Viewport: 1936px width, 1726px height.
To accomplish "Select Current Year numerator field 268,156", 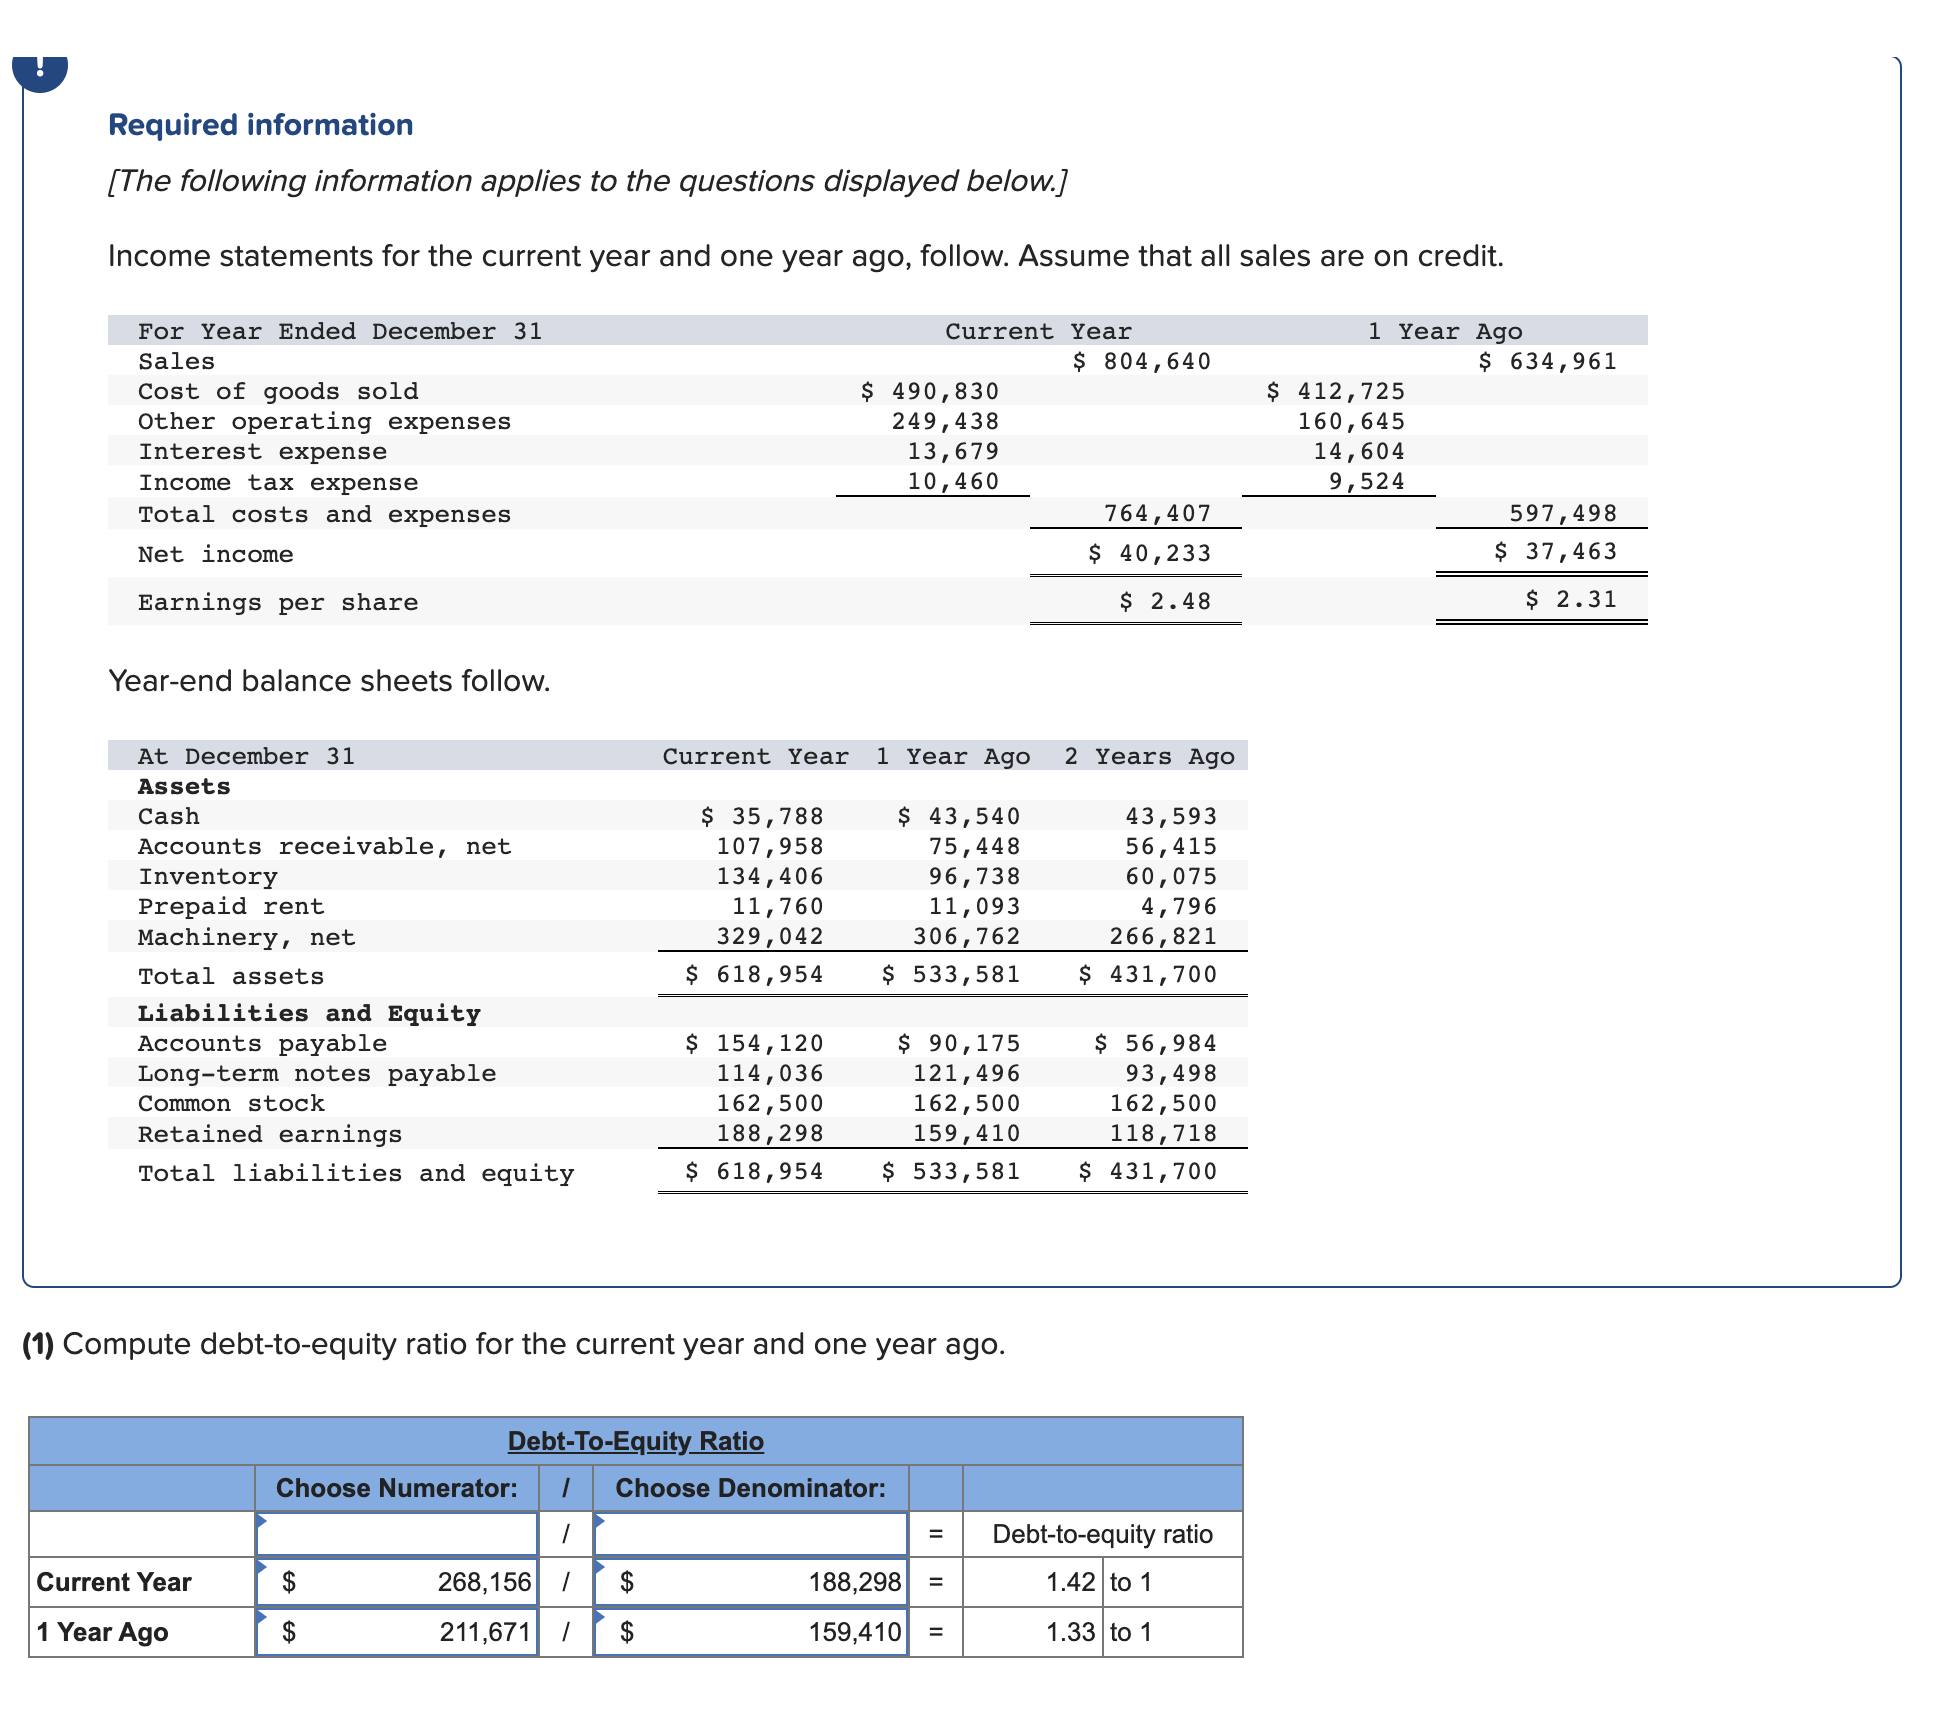I will coord(397,1582).
